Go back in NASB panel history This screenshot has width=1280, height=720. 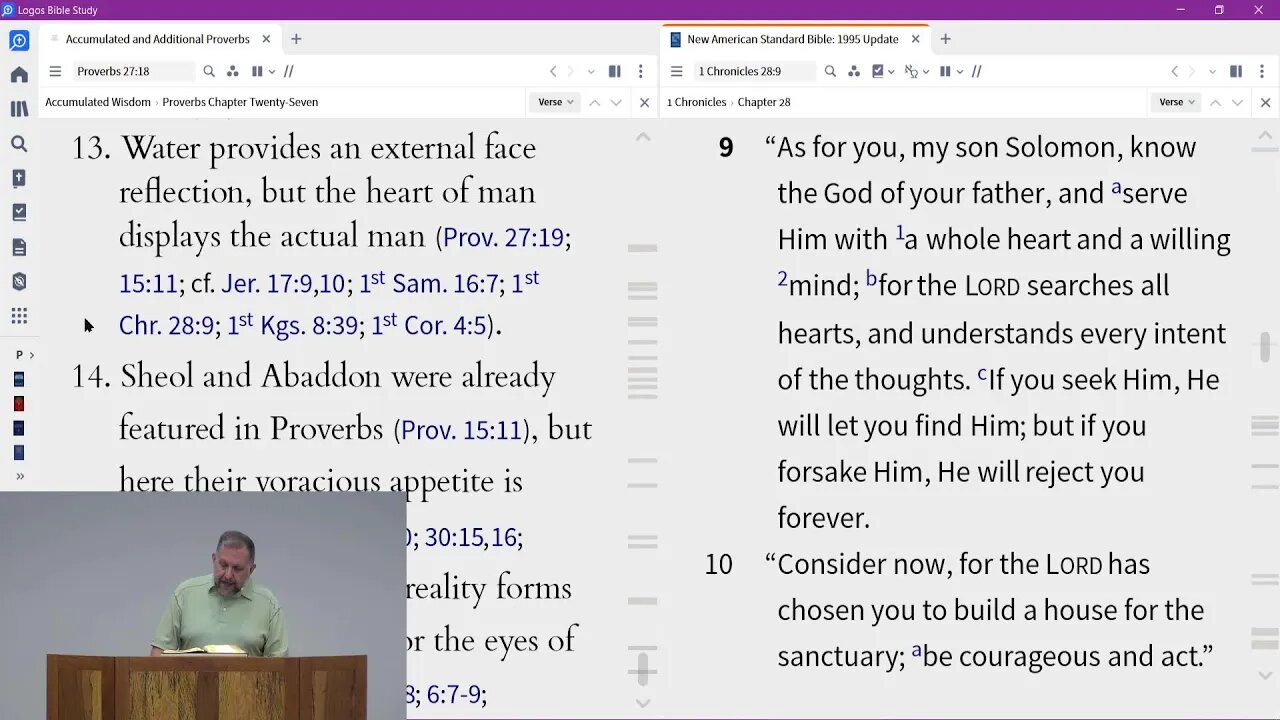click(x=1174, y=71)
